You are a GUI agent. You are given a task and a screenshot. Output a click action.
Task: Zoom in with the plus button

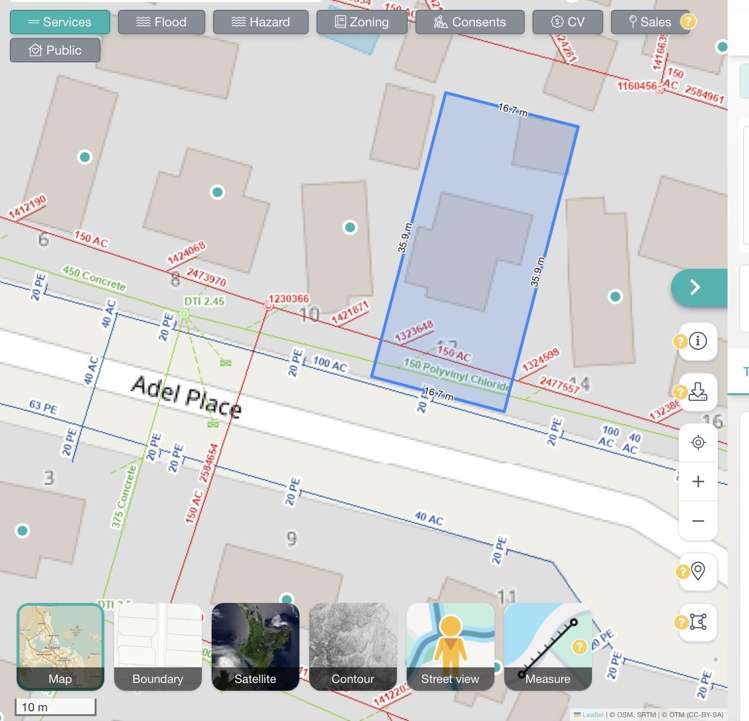click(698, 481)
